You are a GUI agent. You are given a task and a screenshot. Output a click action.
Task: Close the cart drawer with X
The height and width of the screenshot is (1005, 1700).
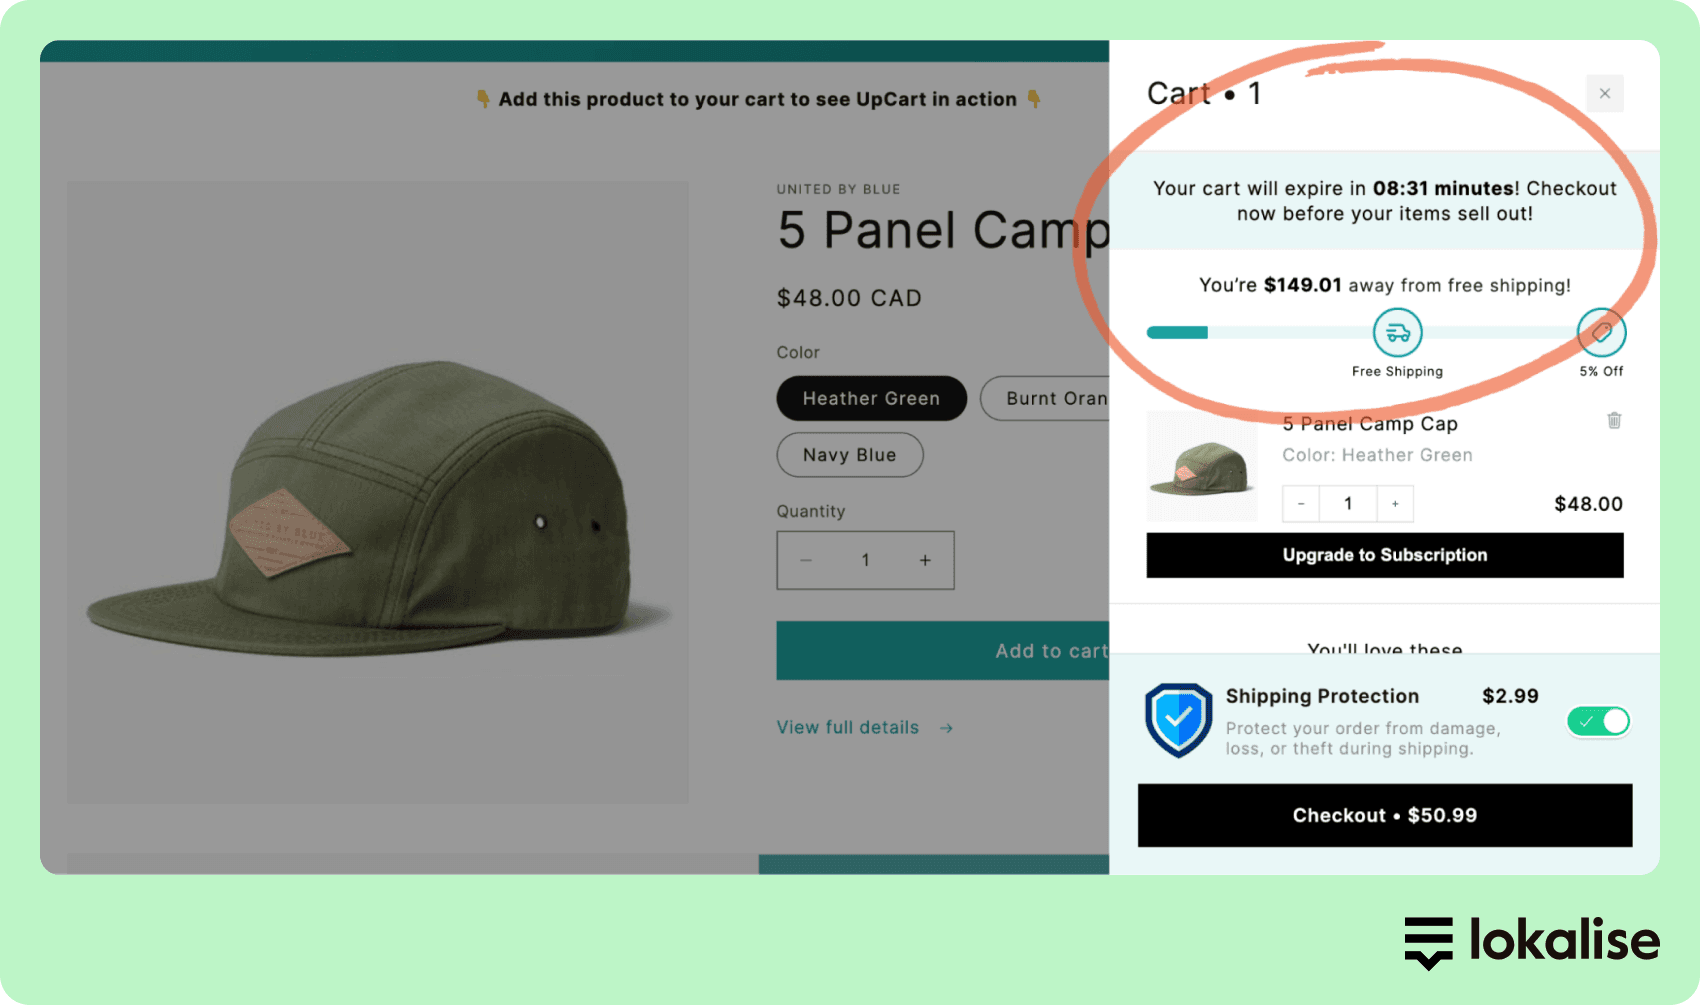tap(1604, 94)
